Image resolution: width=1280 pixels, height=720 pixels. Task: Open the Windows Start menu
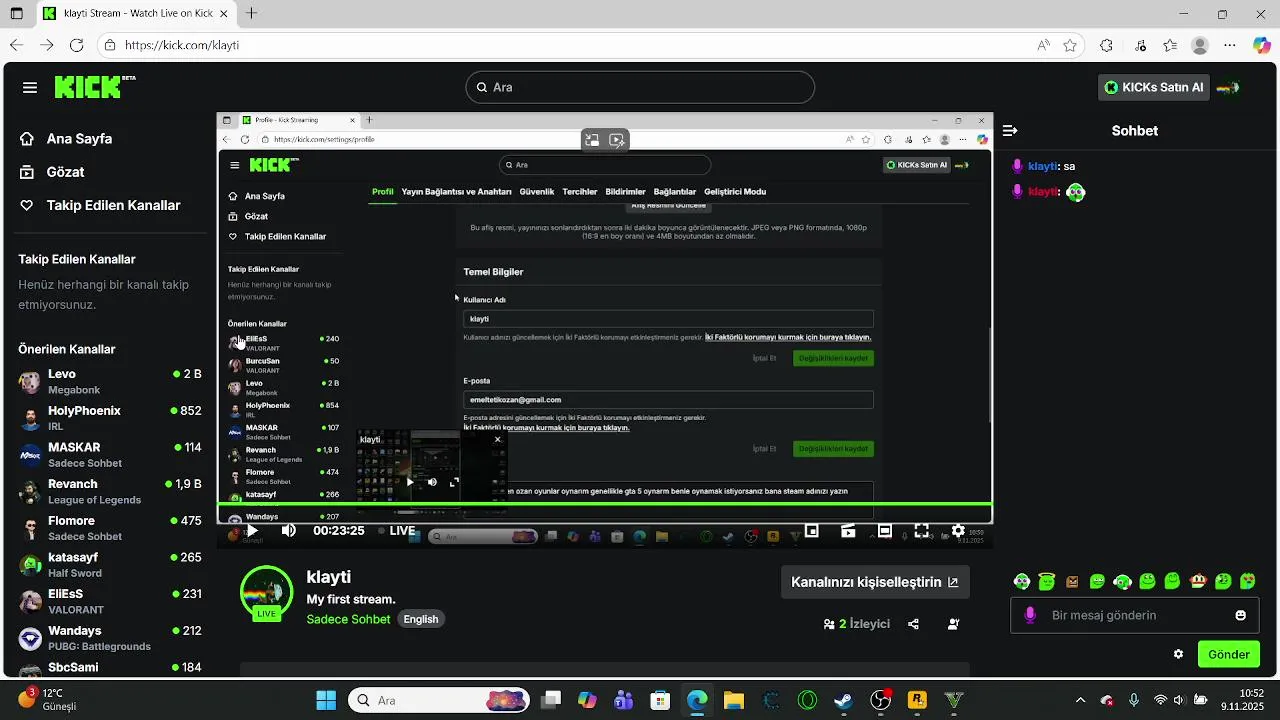click(x=326, y=700)
